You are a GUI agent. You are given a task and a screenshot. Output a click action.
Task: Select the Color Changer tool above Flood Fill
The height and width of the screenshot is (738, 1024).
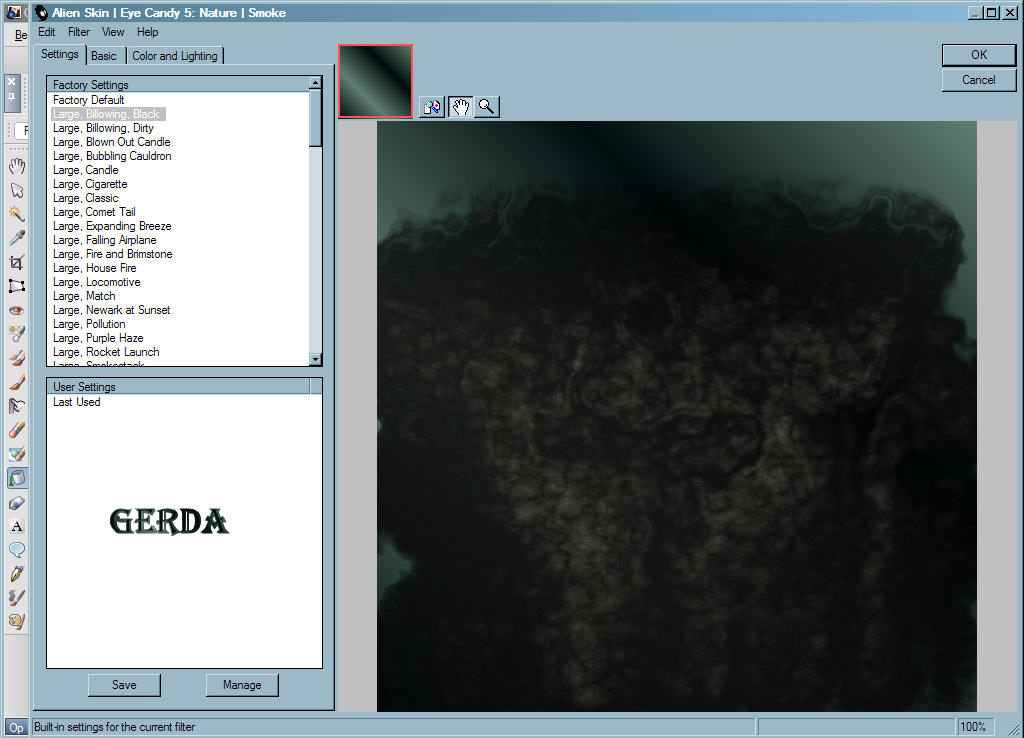[x=17, y=454]
